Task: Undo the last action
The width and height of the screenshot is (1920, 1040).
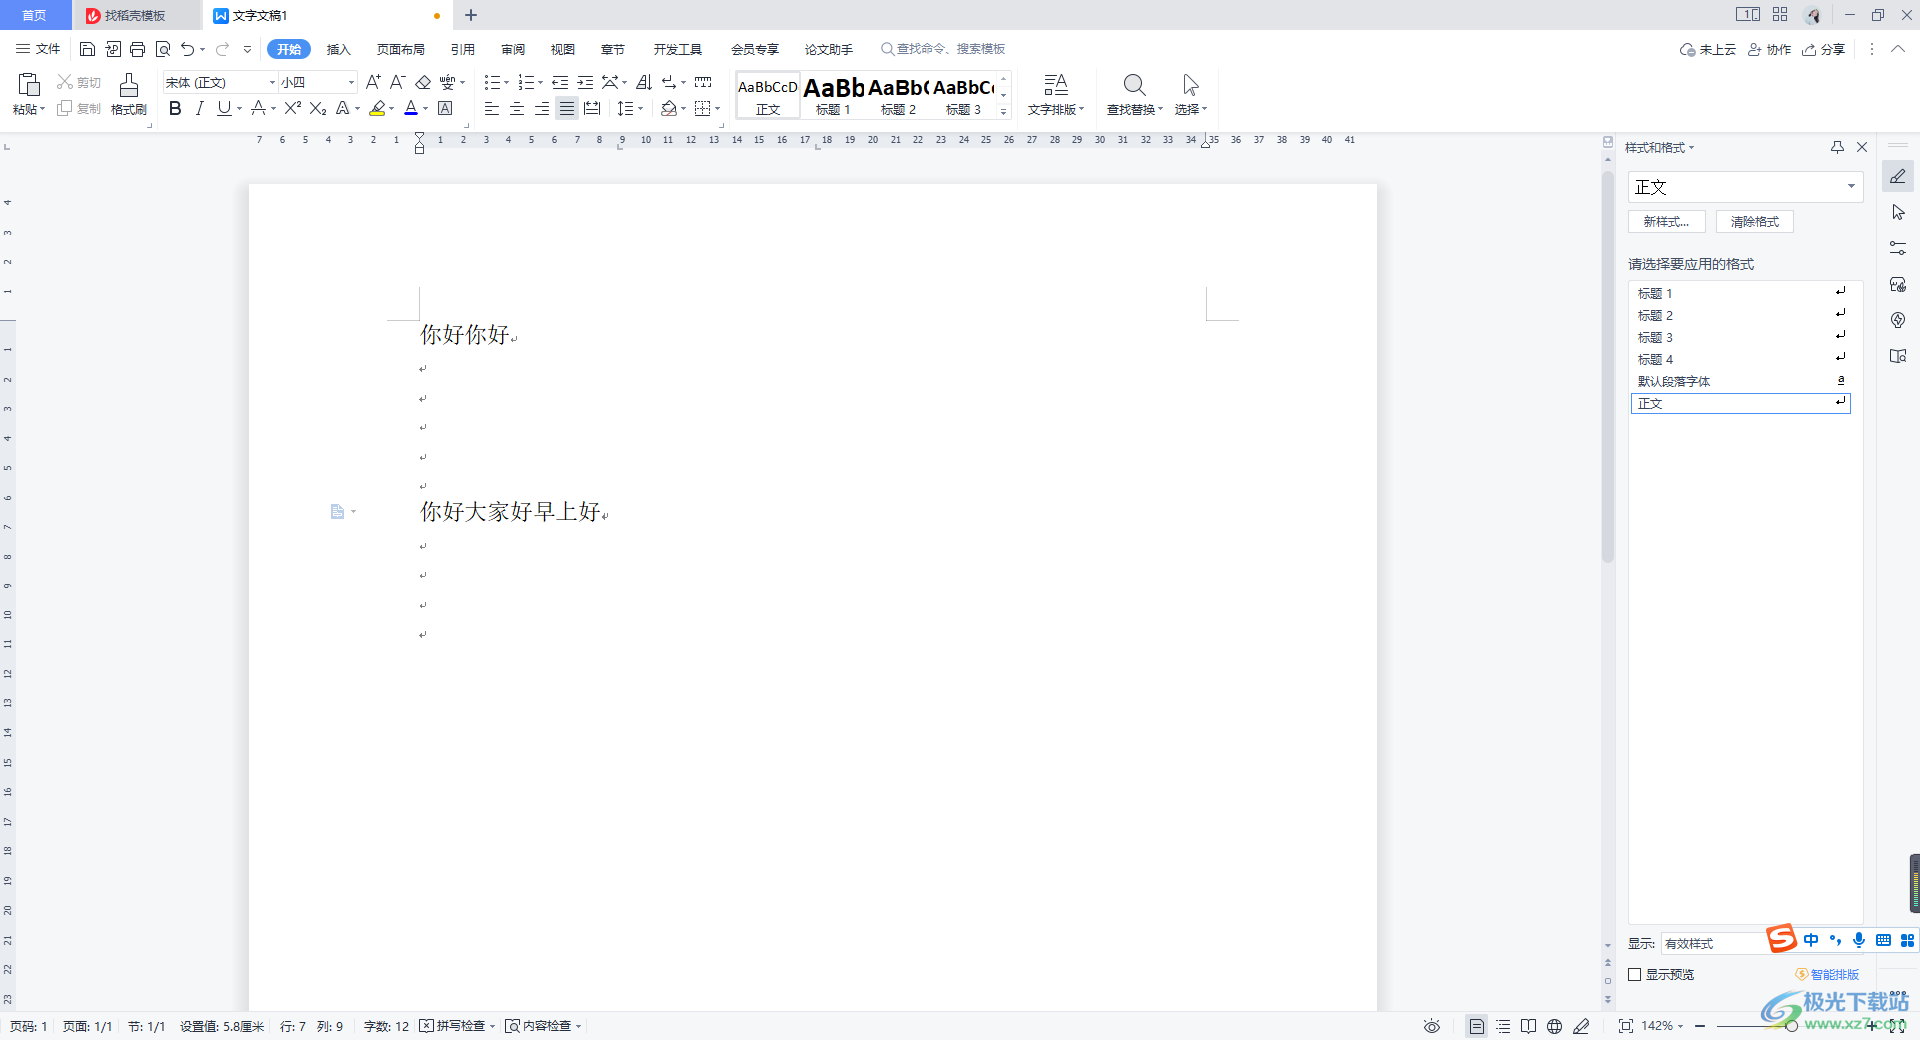Action: tap(187, 49)
